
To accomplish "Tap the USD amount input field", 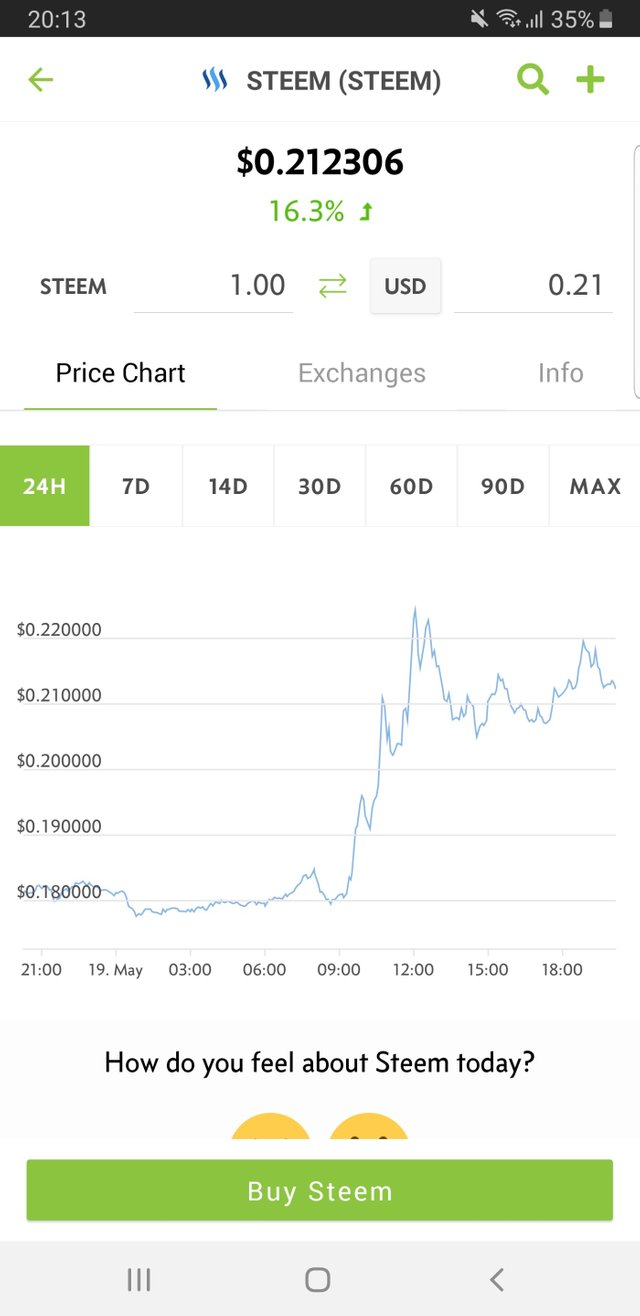I will (x=533, y=286).
